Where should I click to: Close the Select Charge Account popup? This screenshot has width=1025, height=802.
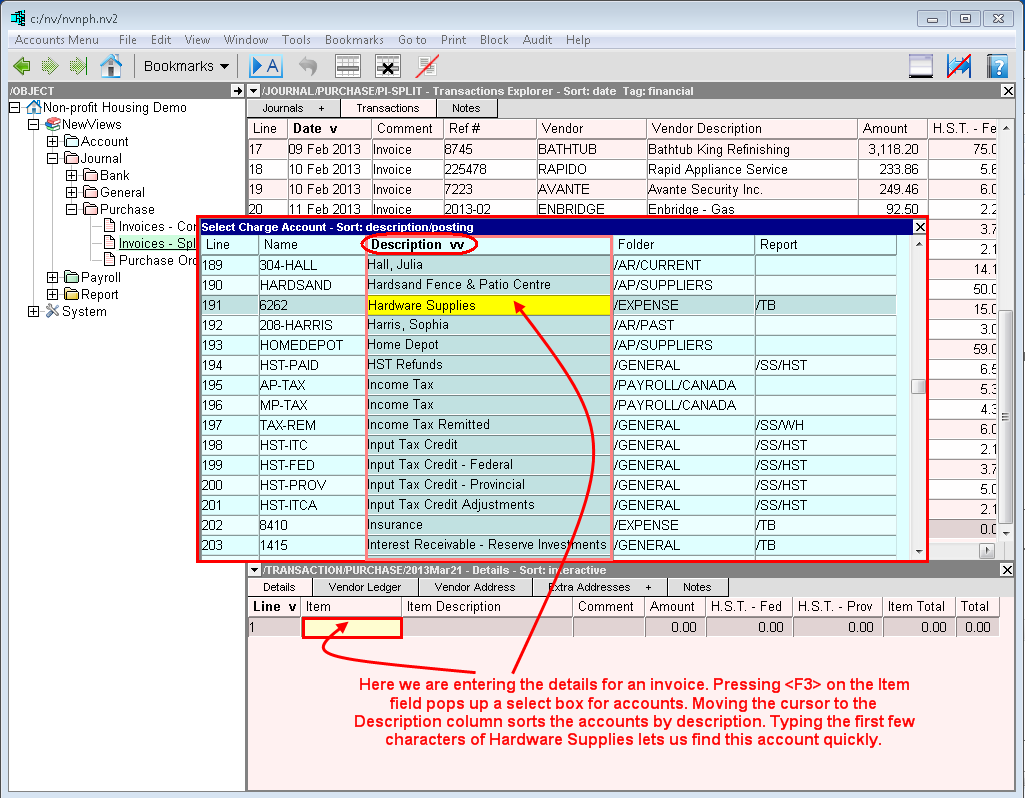[x=920, y=227]
